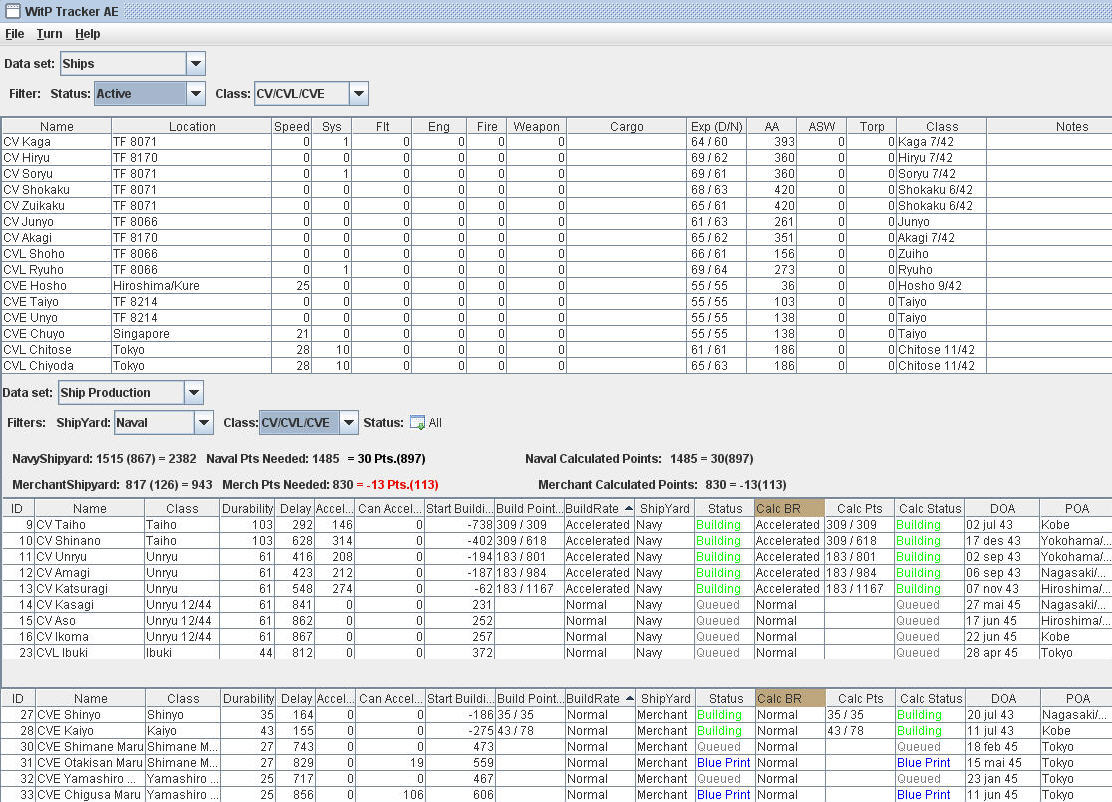
Task: Open the File menu
Action: (x=15, y=34)
